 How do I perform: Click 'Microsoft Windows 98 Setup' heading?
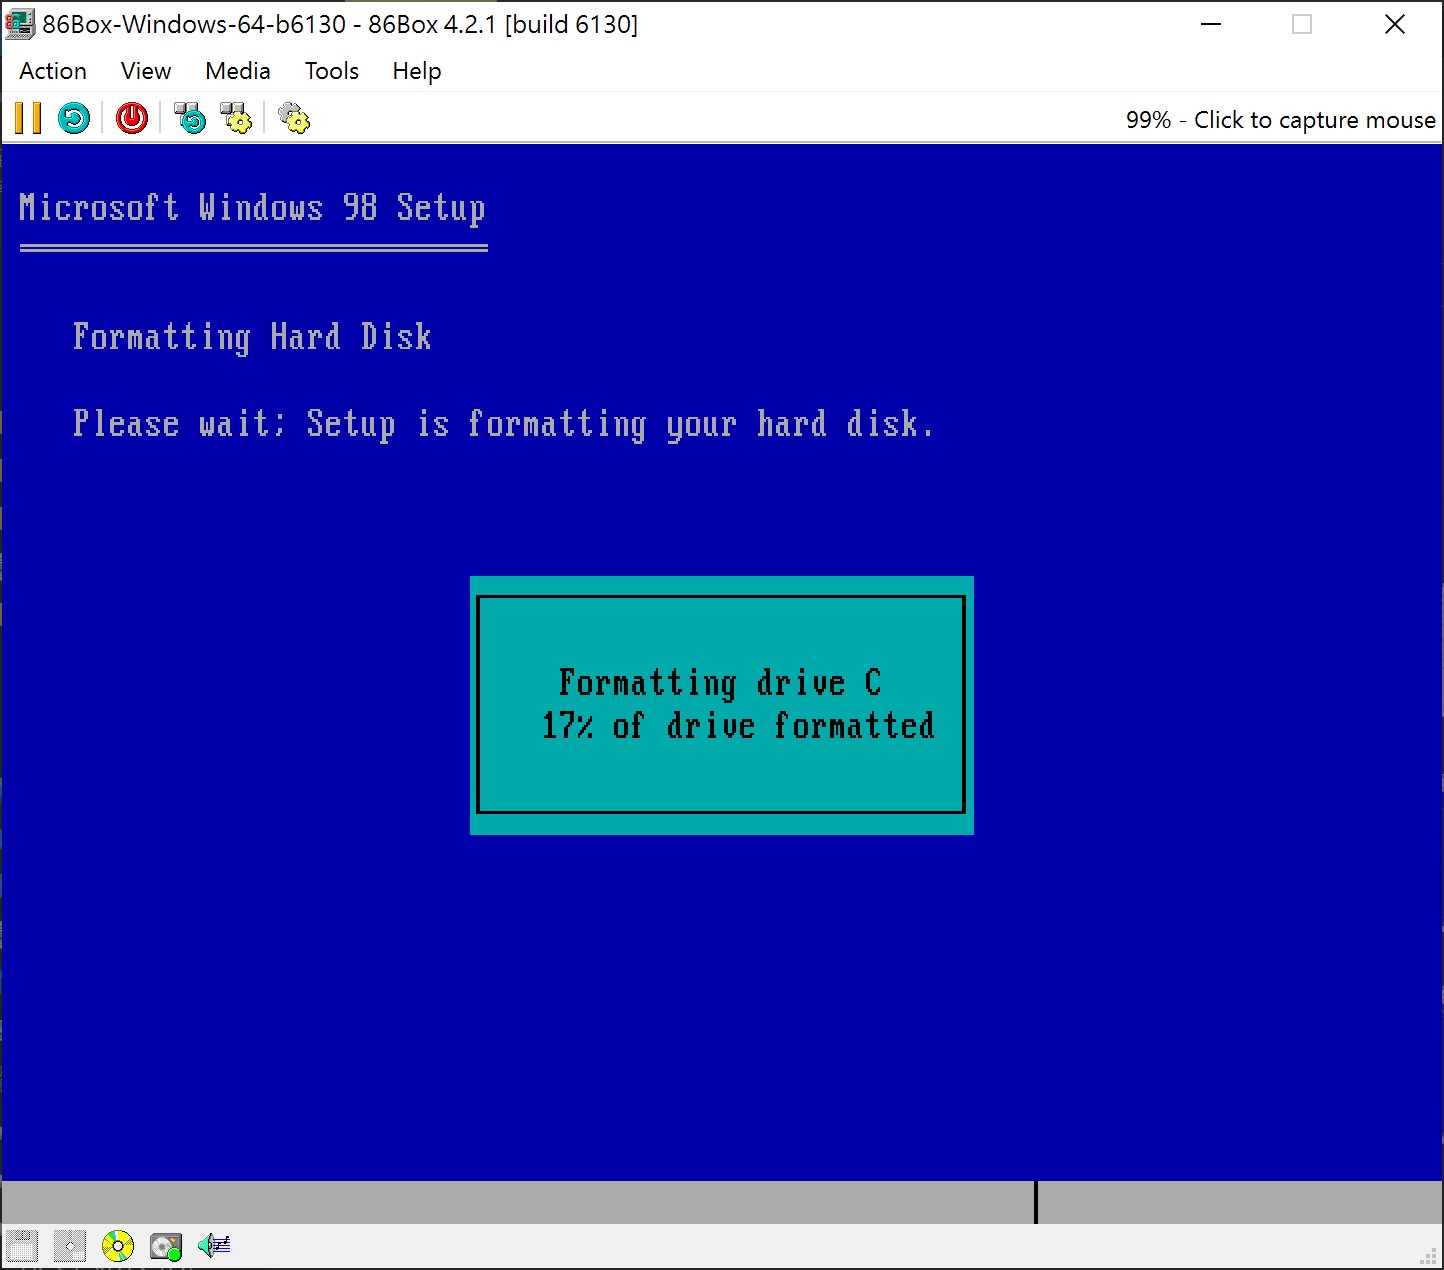click(252, 207)
